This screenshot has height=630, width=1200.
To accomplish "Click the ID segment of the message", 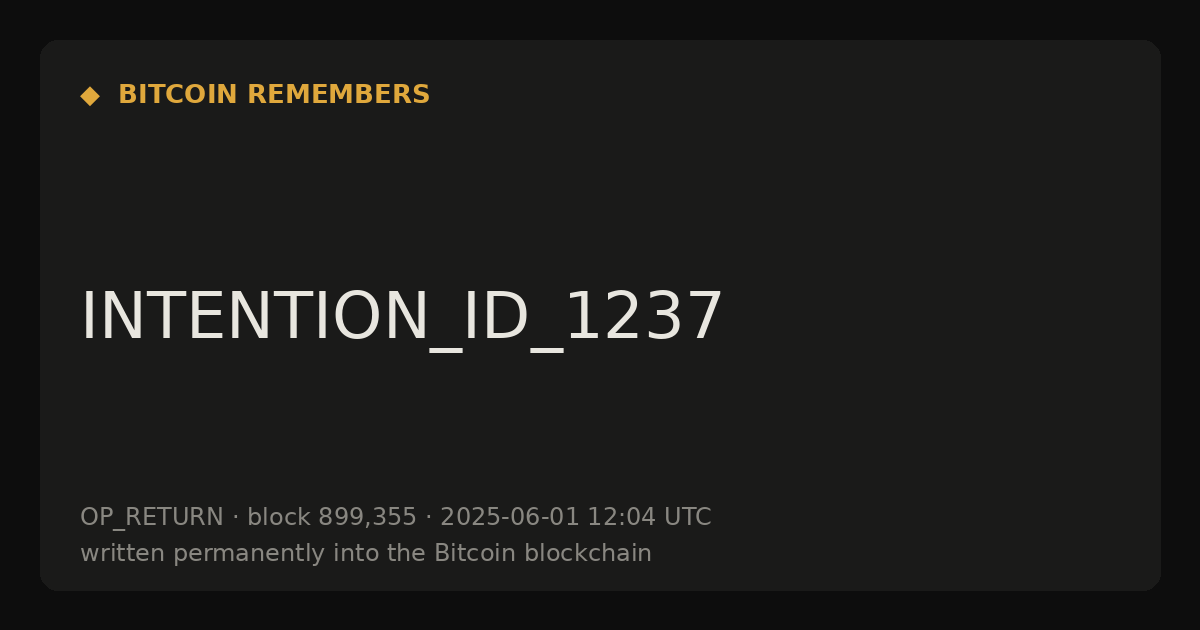I will [x=496, y=318].
